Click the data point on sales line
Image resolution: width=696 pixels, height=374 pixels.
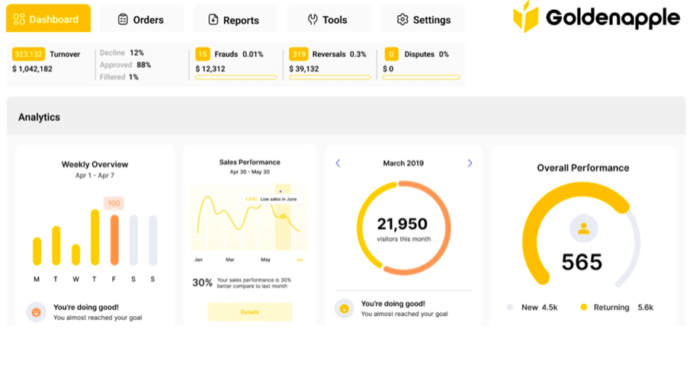[283, 217]
